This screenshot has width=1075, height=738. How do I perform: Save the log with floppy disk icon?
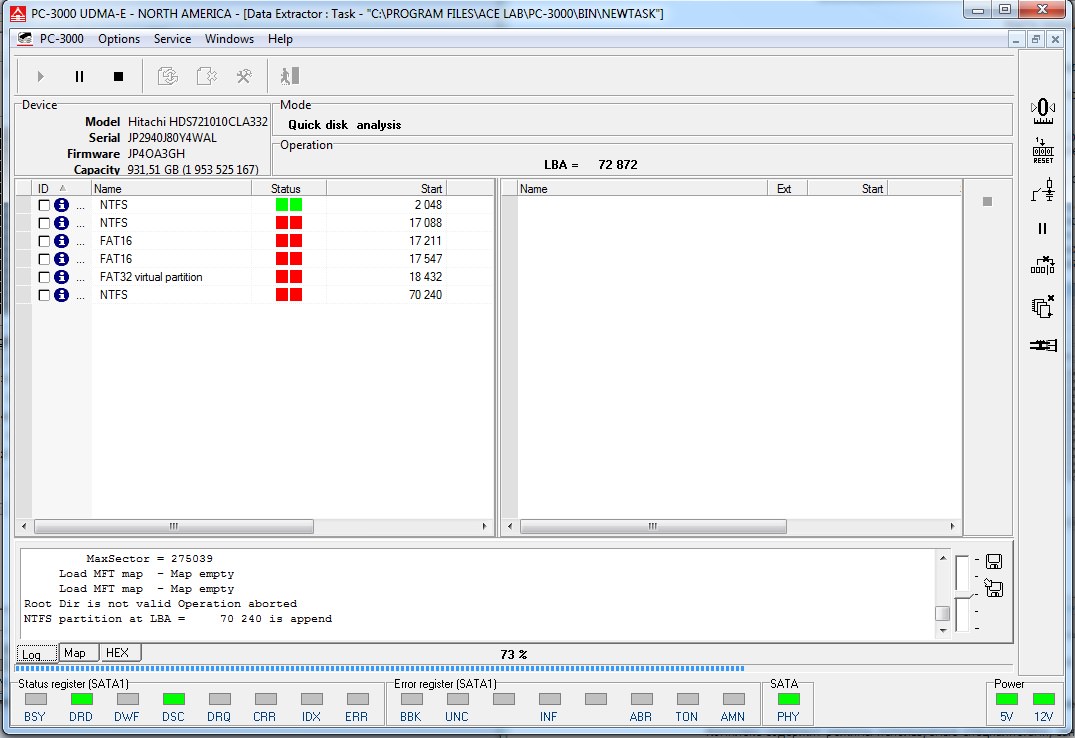tap(994, 562)
